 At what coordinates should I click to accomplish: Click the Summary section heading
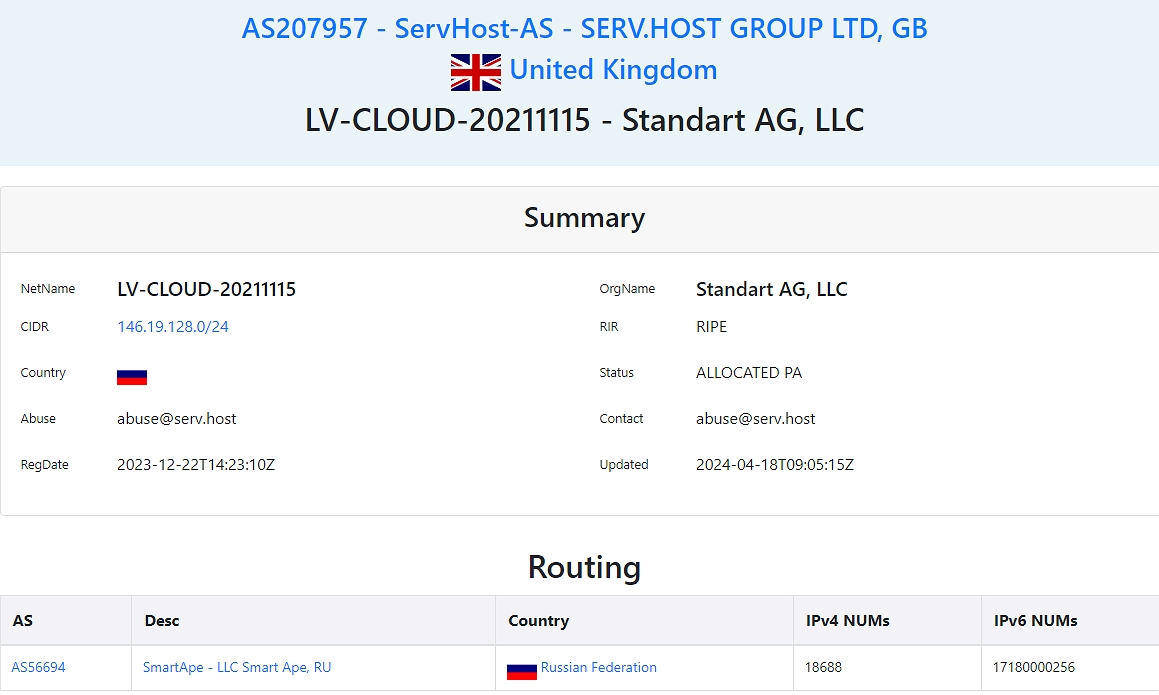tap(584, 218)
